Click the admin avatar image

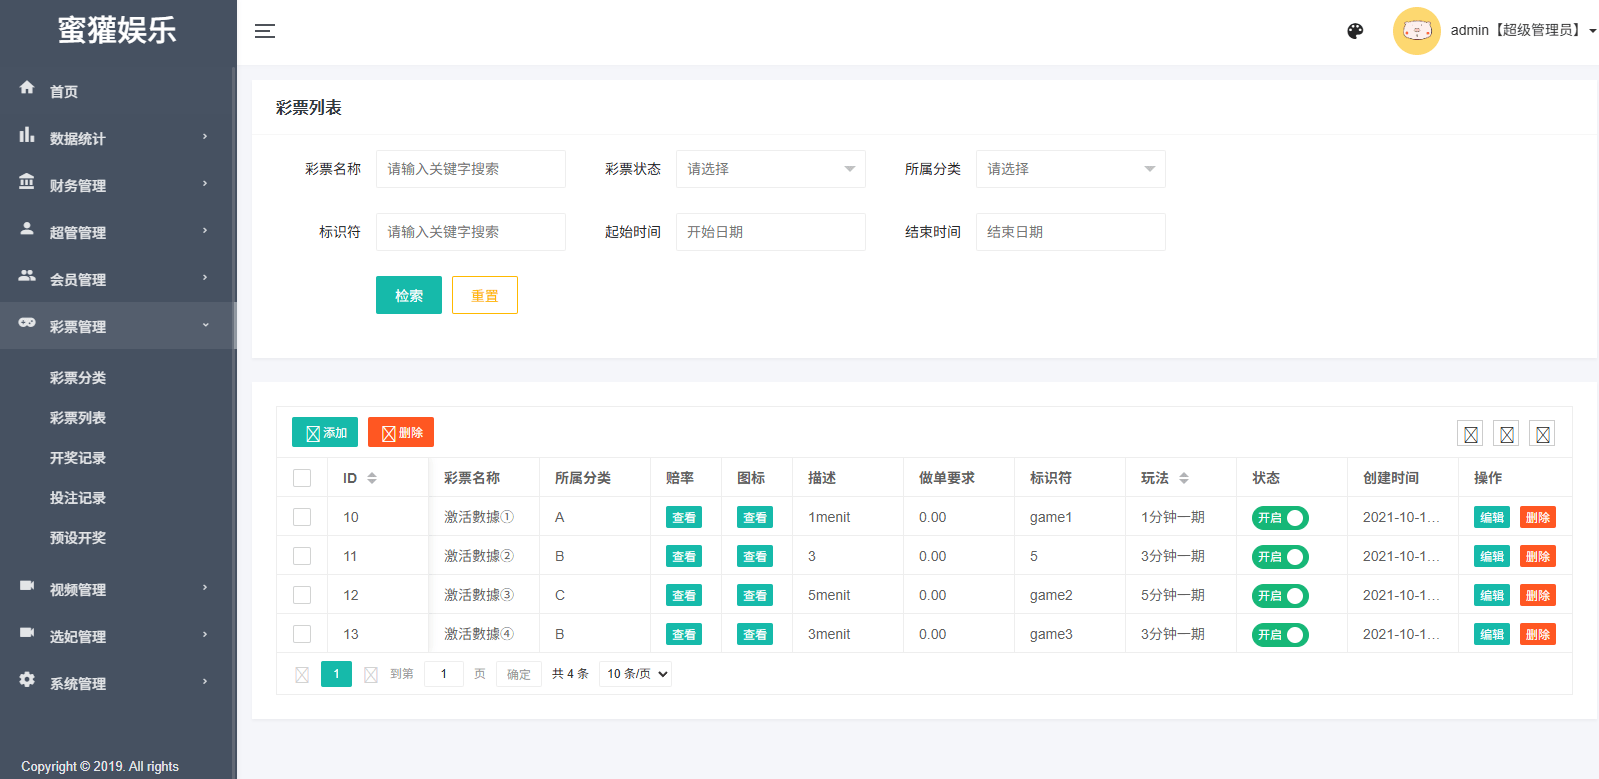pos(1416,31)
